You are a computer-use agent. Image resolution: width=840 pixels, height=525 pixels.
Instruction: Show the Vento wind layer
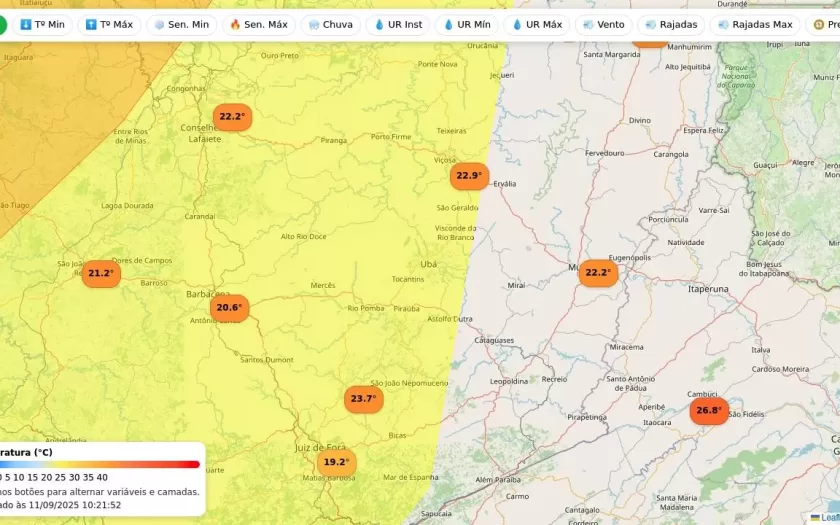tap(603, 24)
